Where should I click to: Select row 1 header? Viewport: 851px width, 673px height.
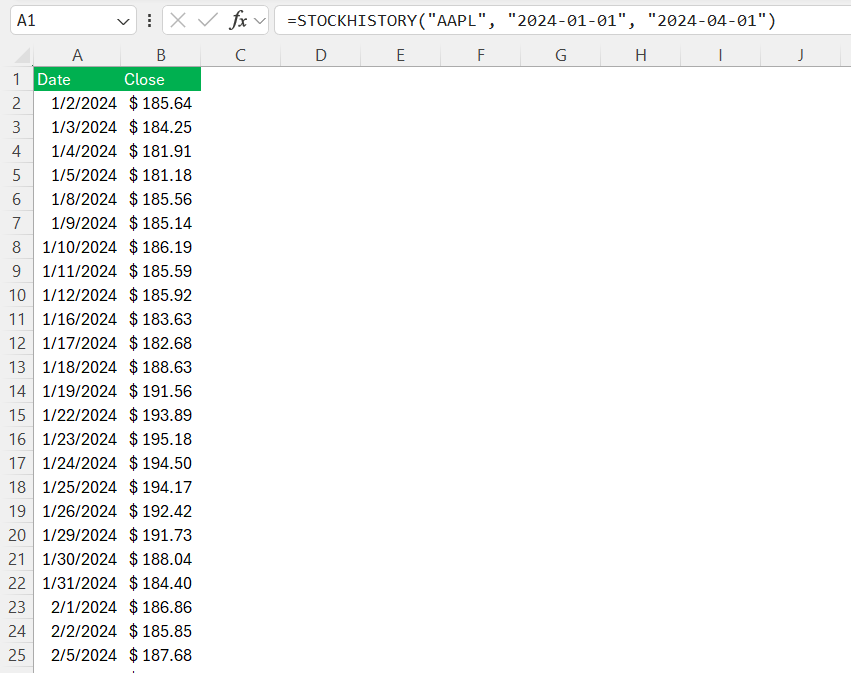(17, 79)
